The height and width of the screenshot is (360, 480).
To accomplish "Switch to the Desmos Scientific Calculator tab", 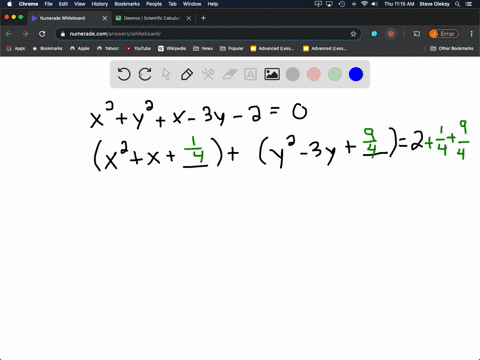I will 152,18.
